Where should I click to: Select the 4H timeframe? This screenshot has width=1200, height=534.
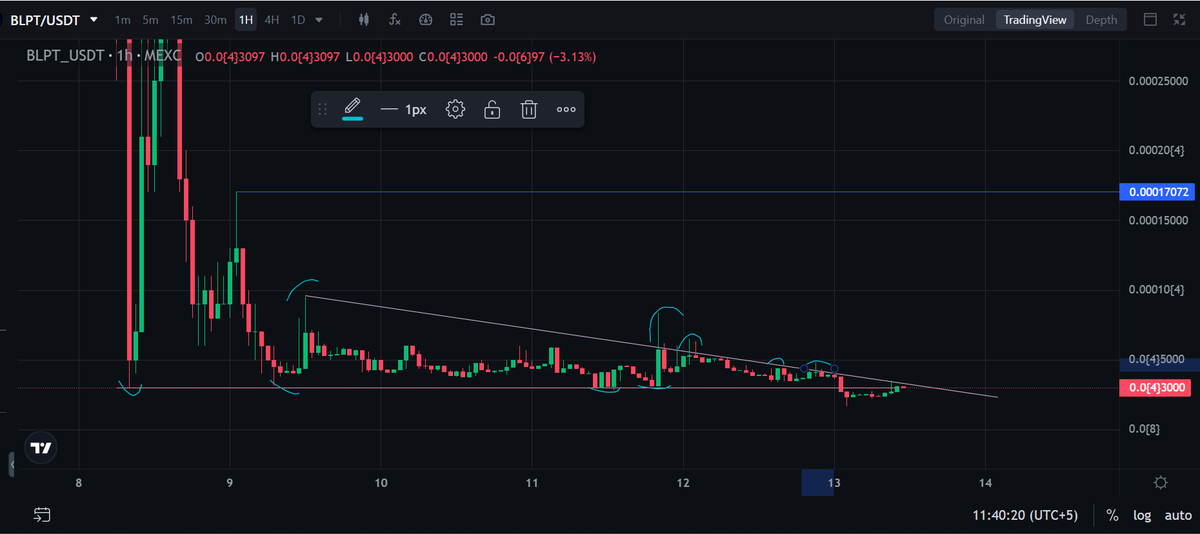[x=272, y=20]
